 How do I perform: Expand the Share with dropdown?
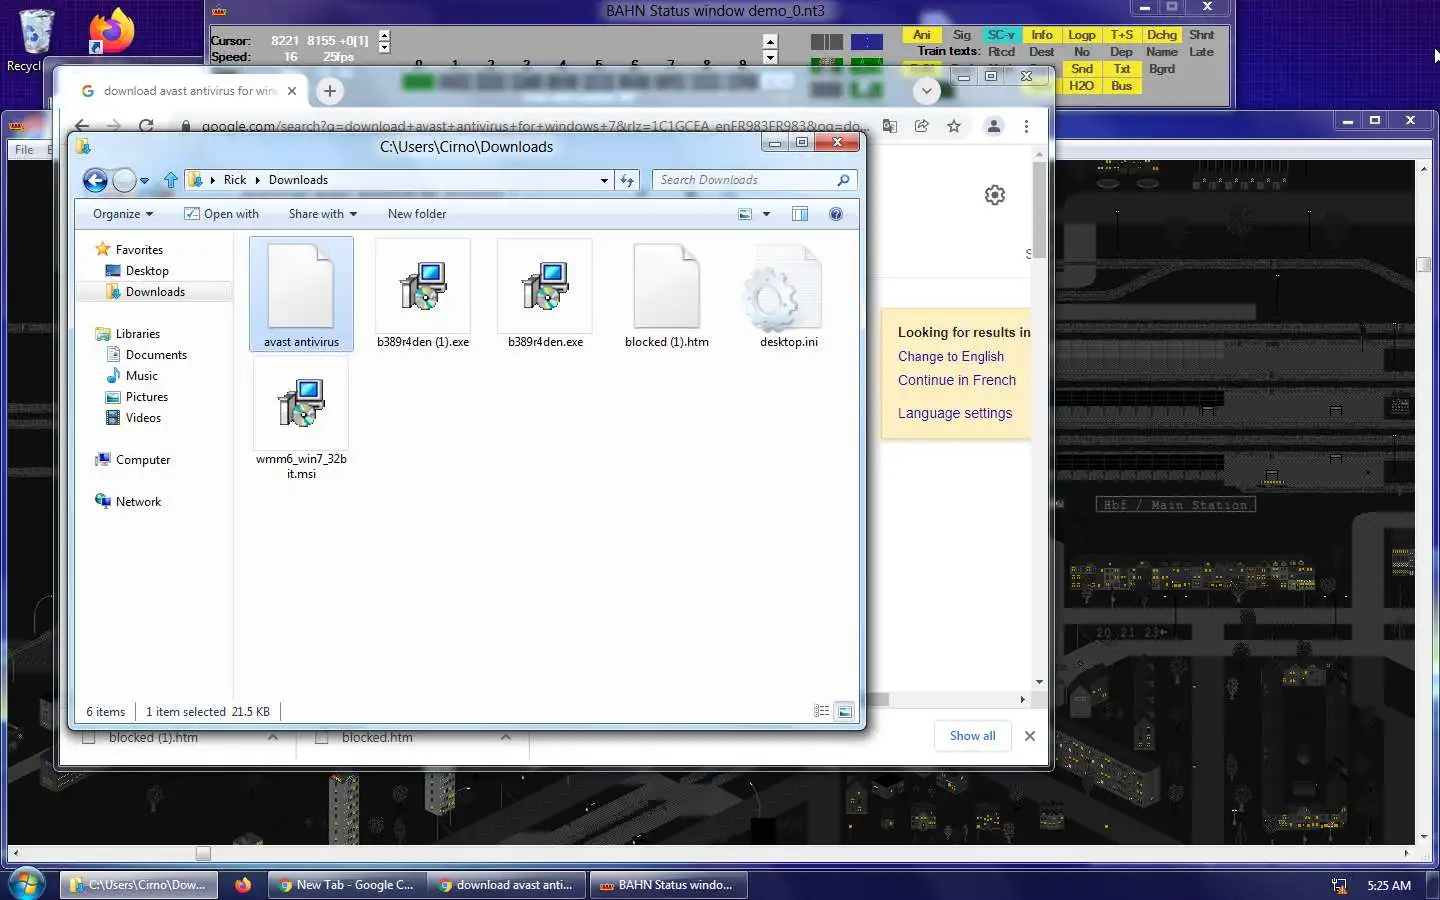point(322,214)
